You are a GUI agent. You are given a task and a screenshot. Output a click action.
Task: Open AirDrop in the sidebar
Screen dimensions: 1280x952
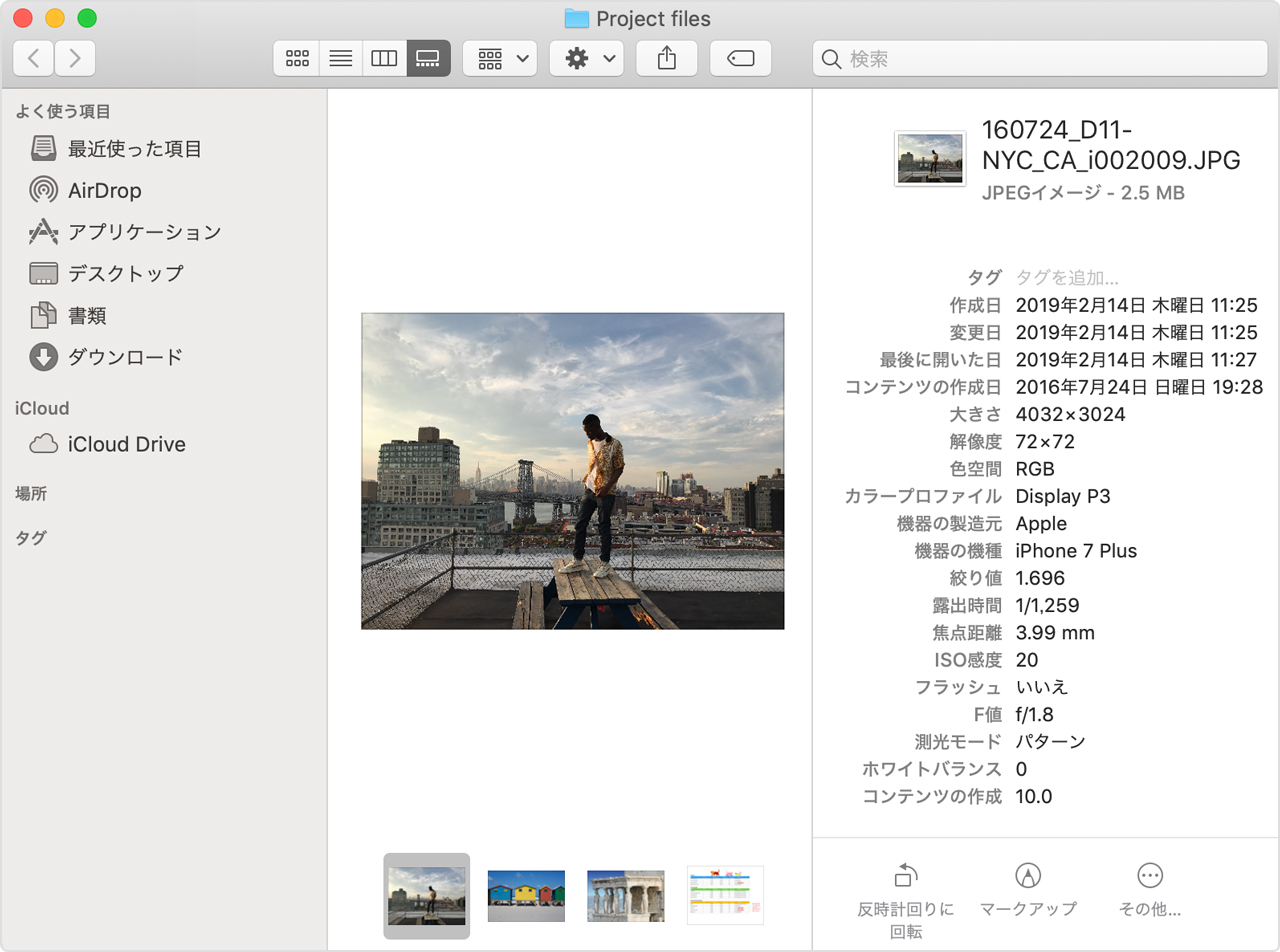click(x=104, y=190)
